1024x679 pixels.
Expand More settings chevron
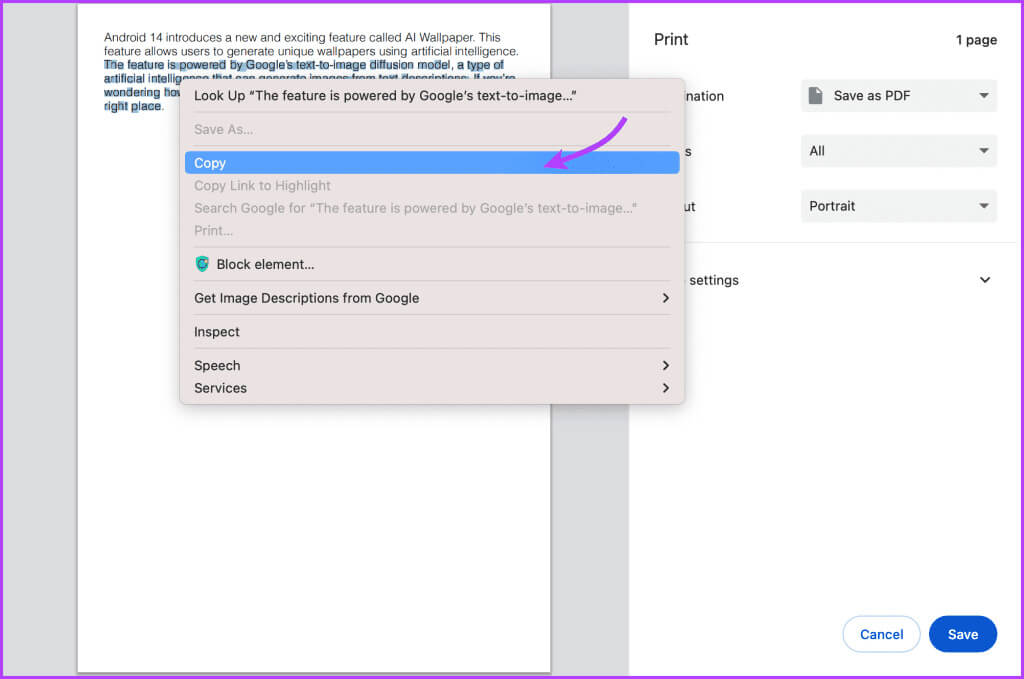point(985,280)
